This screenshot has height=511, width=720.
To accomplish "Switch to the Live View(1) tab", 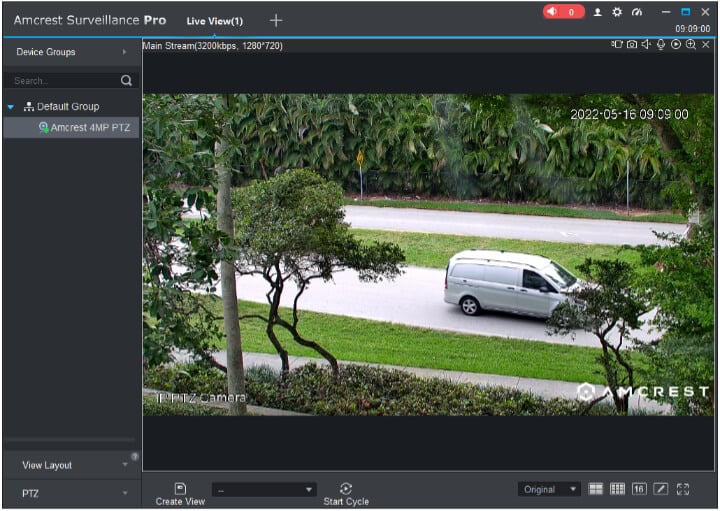I will 214,21.
